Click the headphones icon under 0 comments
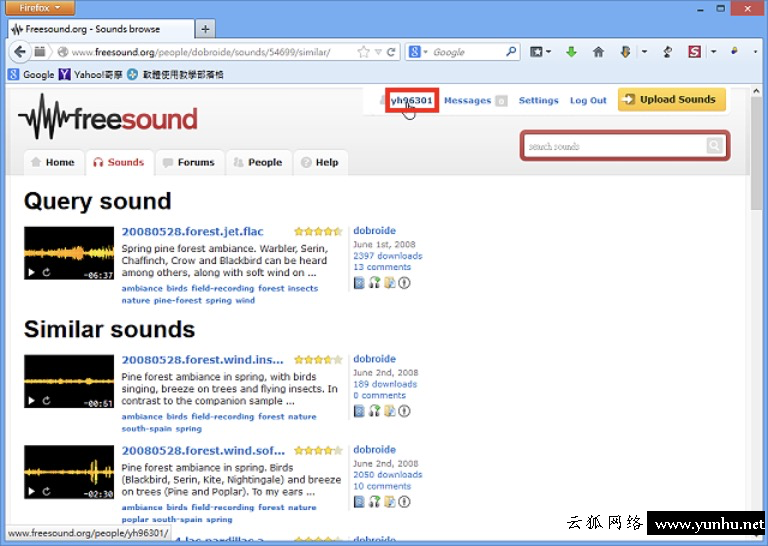The width and height of the screenshot is (768, 546). pos(375,411)
